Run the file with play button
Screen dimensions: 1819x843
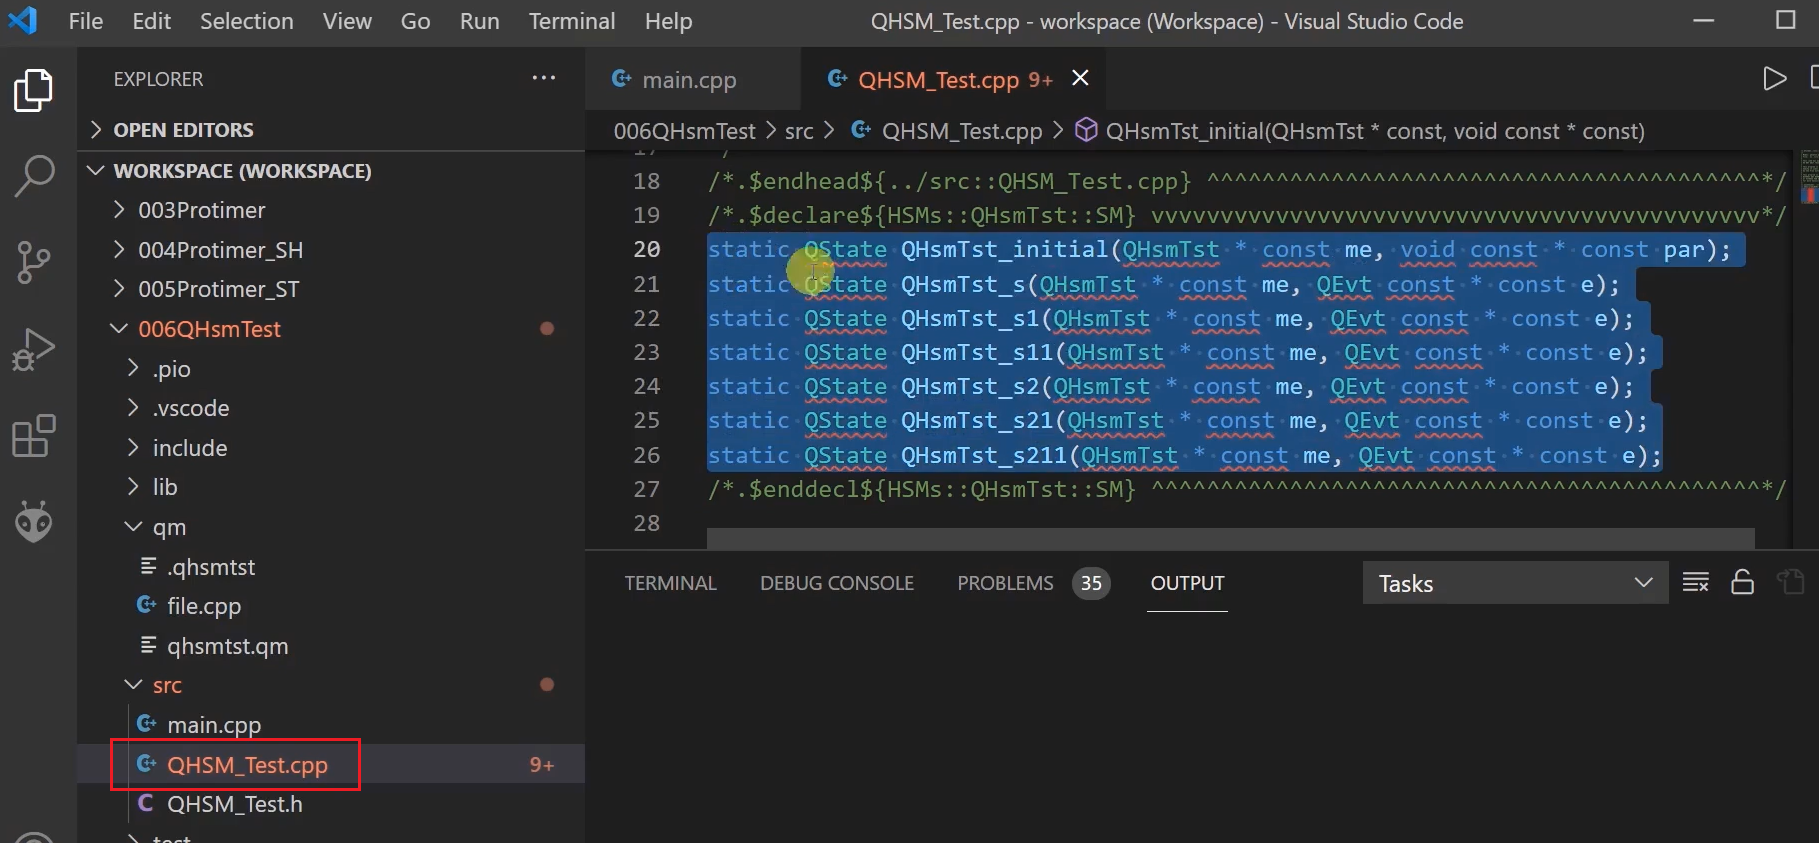1774,78
